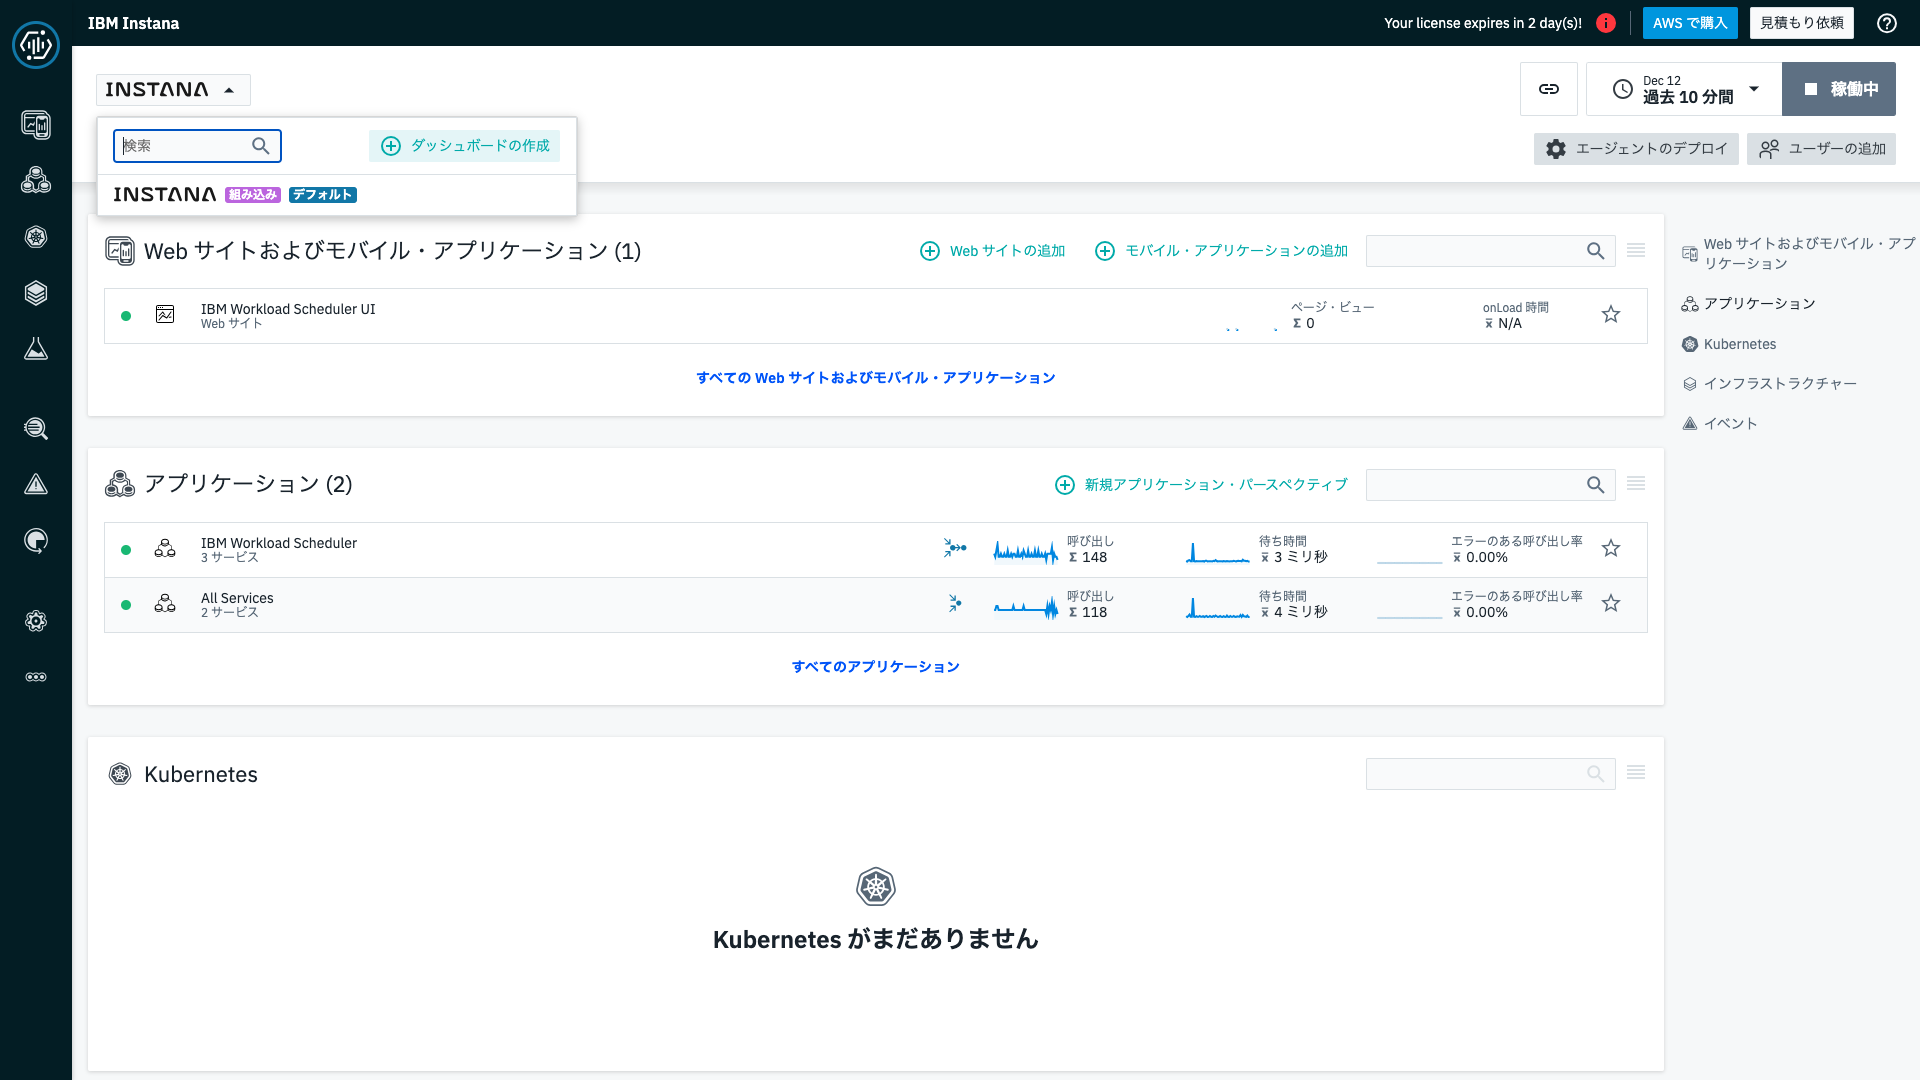The height and width of the screenshot is (1080, 1920).
Task: Star the All Services application
Action: [x=1610, y=604]
